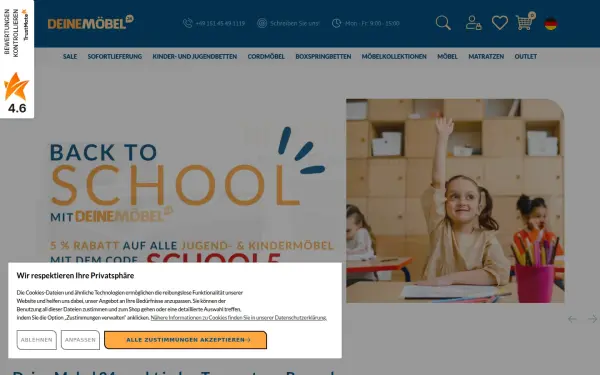Open the user account login icon
Viewport: 600px width, 375px height.
(x=473, y=23)
